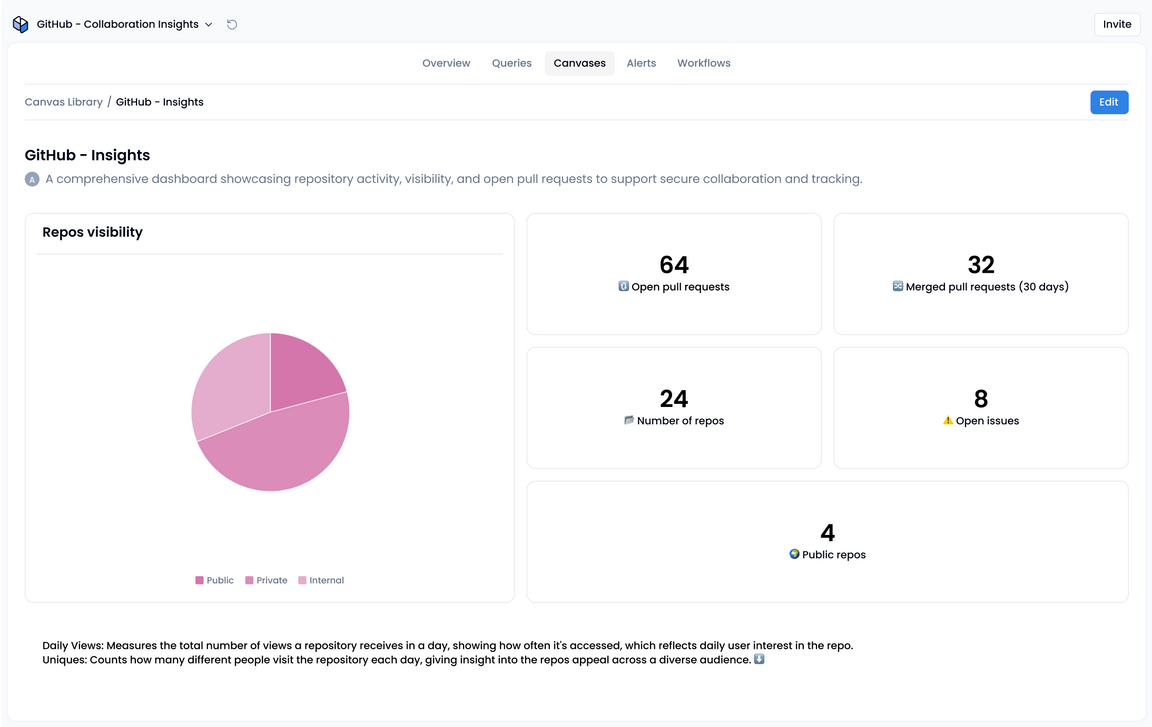This screenshot has height=727, width=1152.
Task: Click the value 4 in Public repos
Action: pos(827,532)
